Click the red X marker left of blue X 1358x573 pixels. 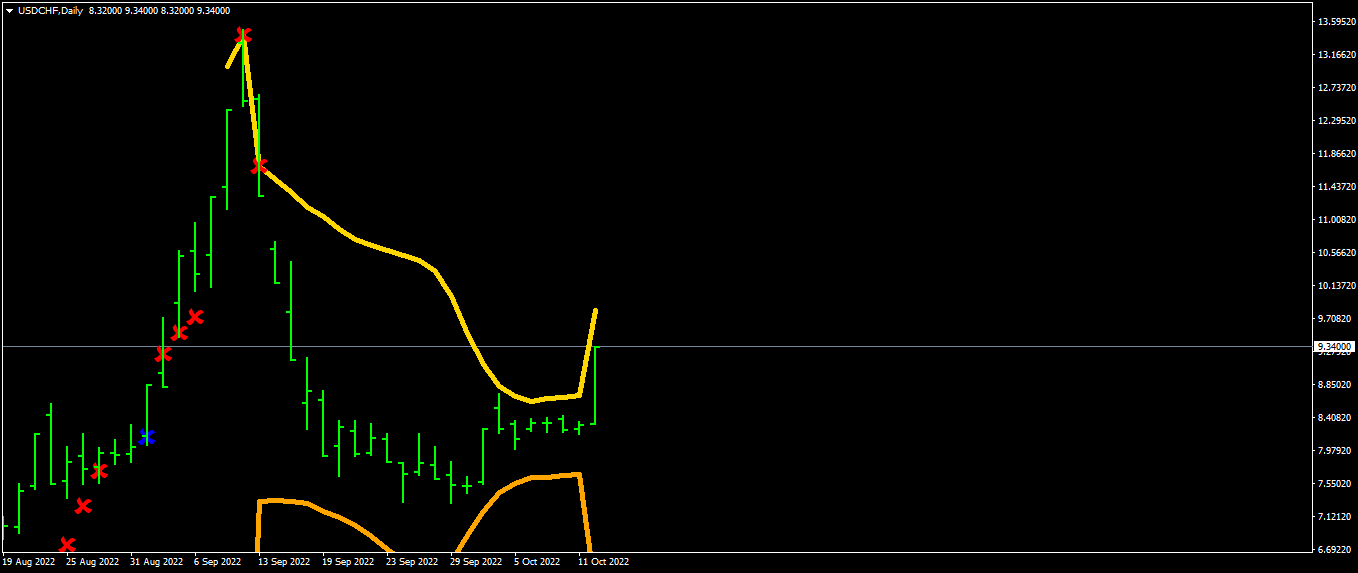pos(99,471)
